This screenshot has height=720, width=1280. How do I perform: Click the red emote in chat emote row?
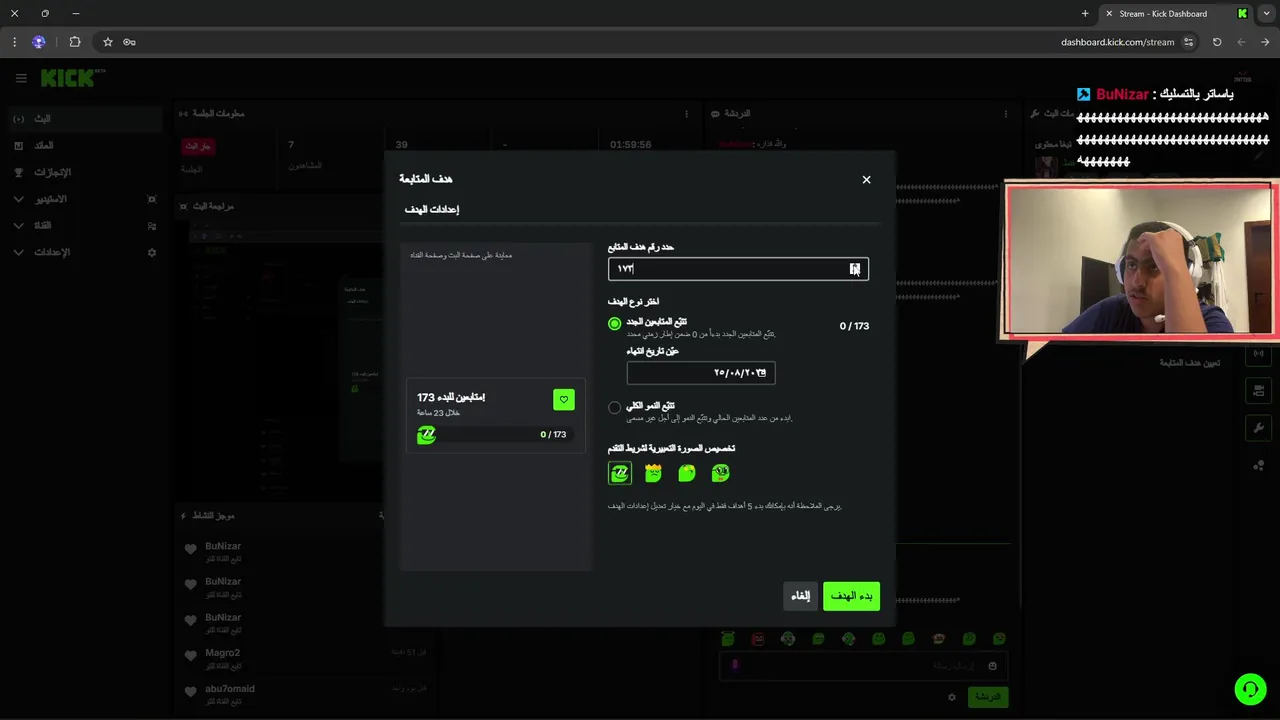click(758, 639)
